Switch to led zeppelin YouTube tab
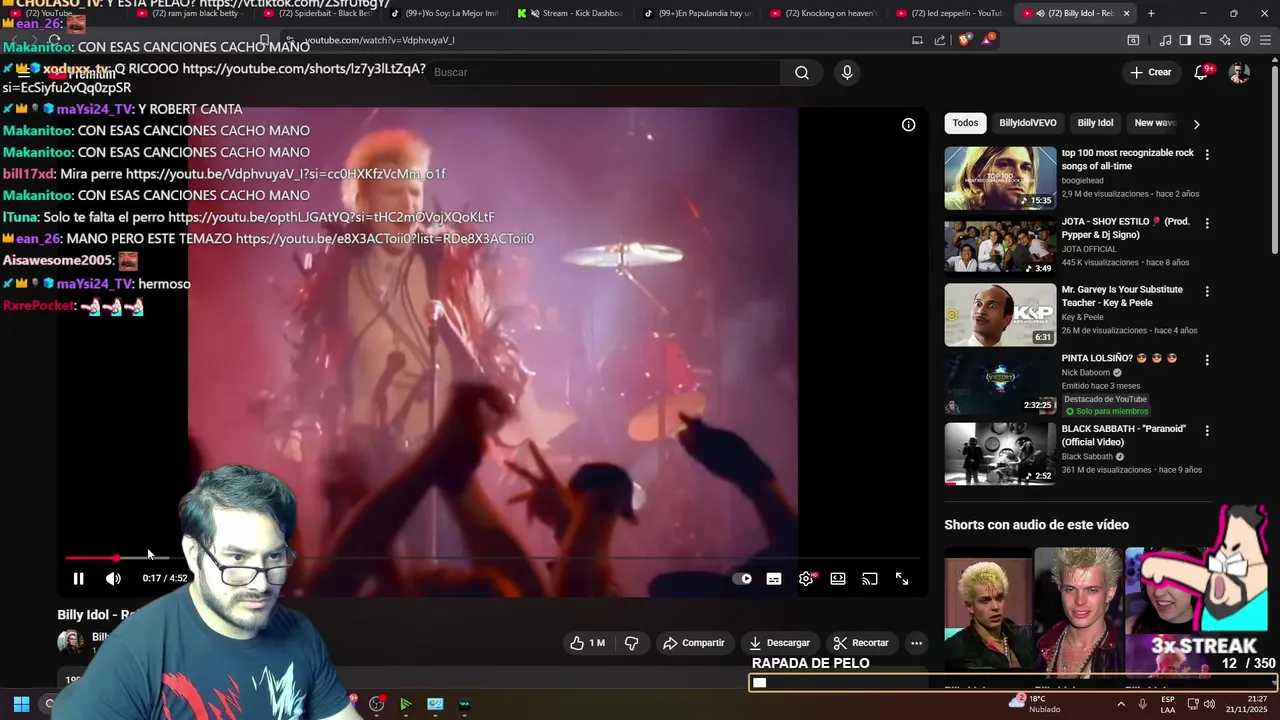This screenshot has height=720, width=1280. click(x=951, y=13)
